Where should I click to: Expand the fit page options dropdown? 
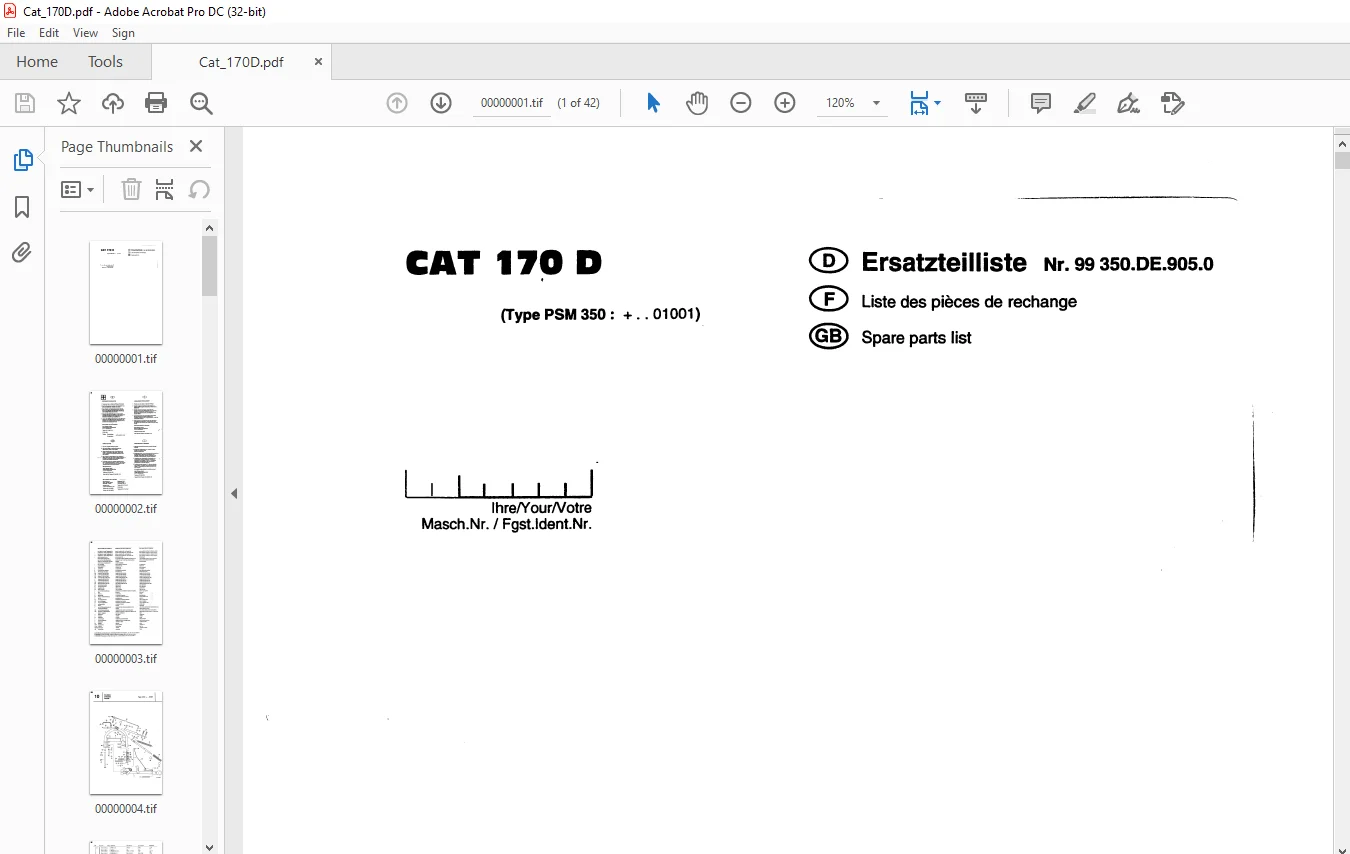click(925, 103)
